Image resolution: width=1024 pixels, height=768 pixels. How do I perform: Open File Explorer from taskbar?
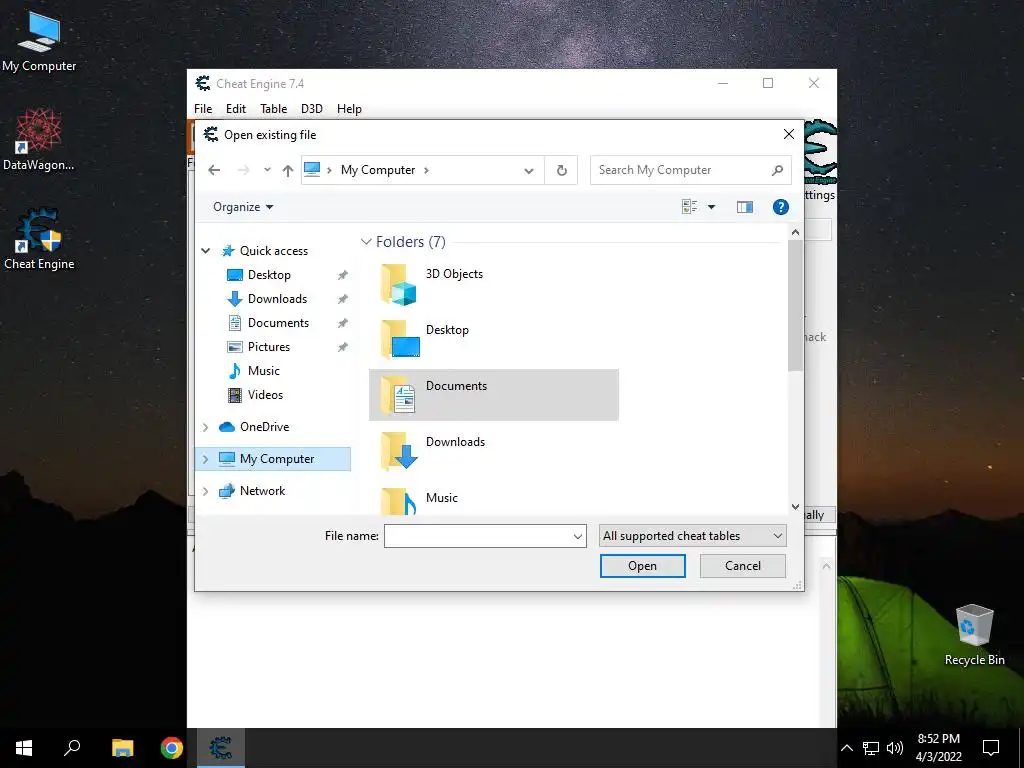click(x=122, y=748)
